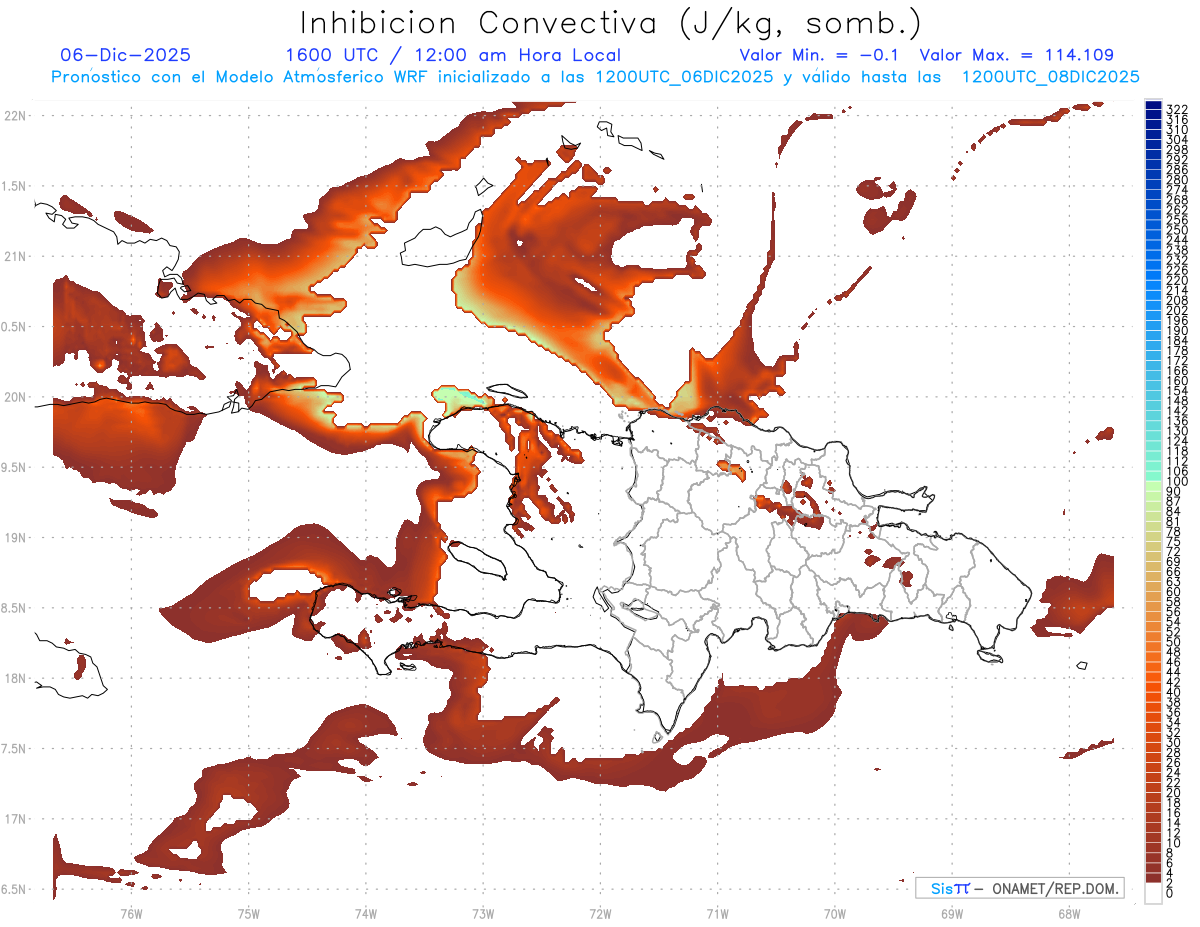Image resolution: width=1200 pixels, height=927 pixels.
Task: Click the 8.5N latitude label
Action: coord(15,608)
